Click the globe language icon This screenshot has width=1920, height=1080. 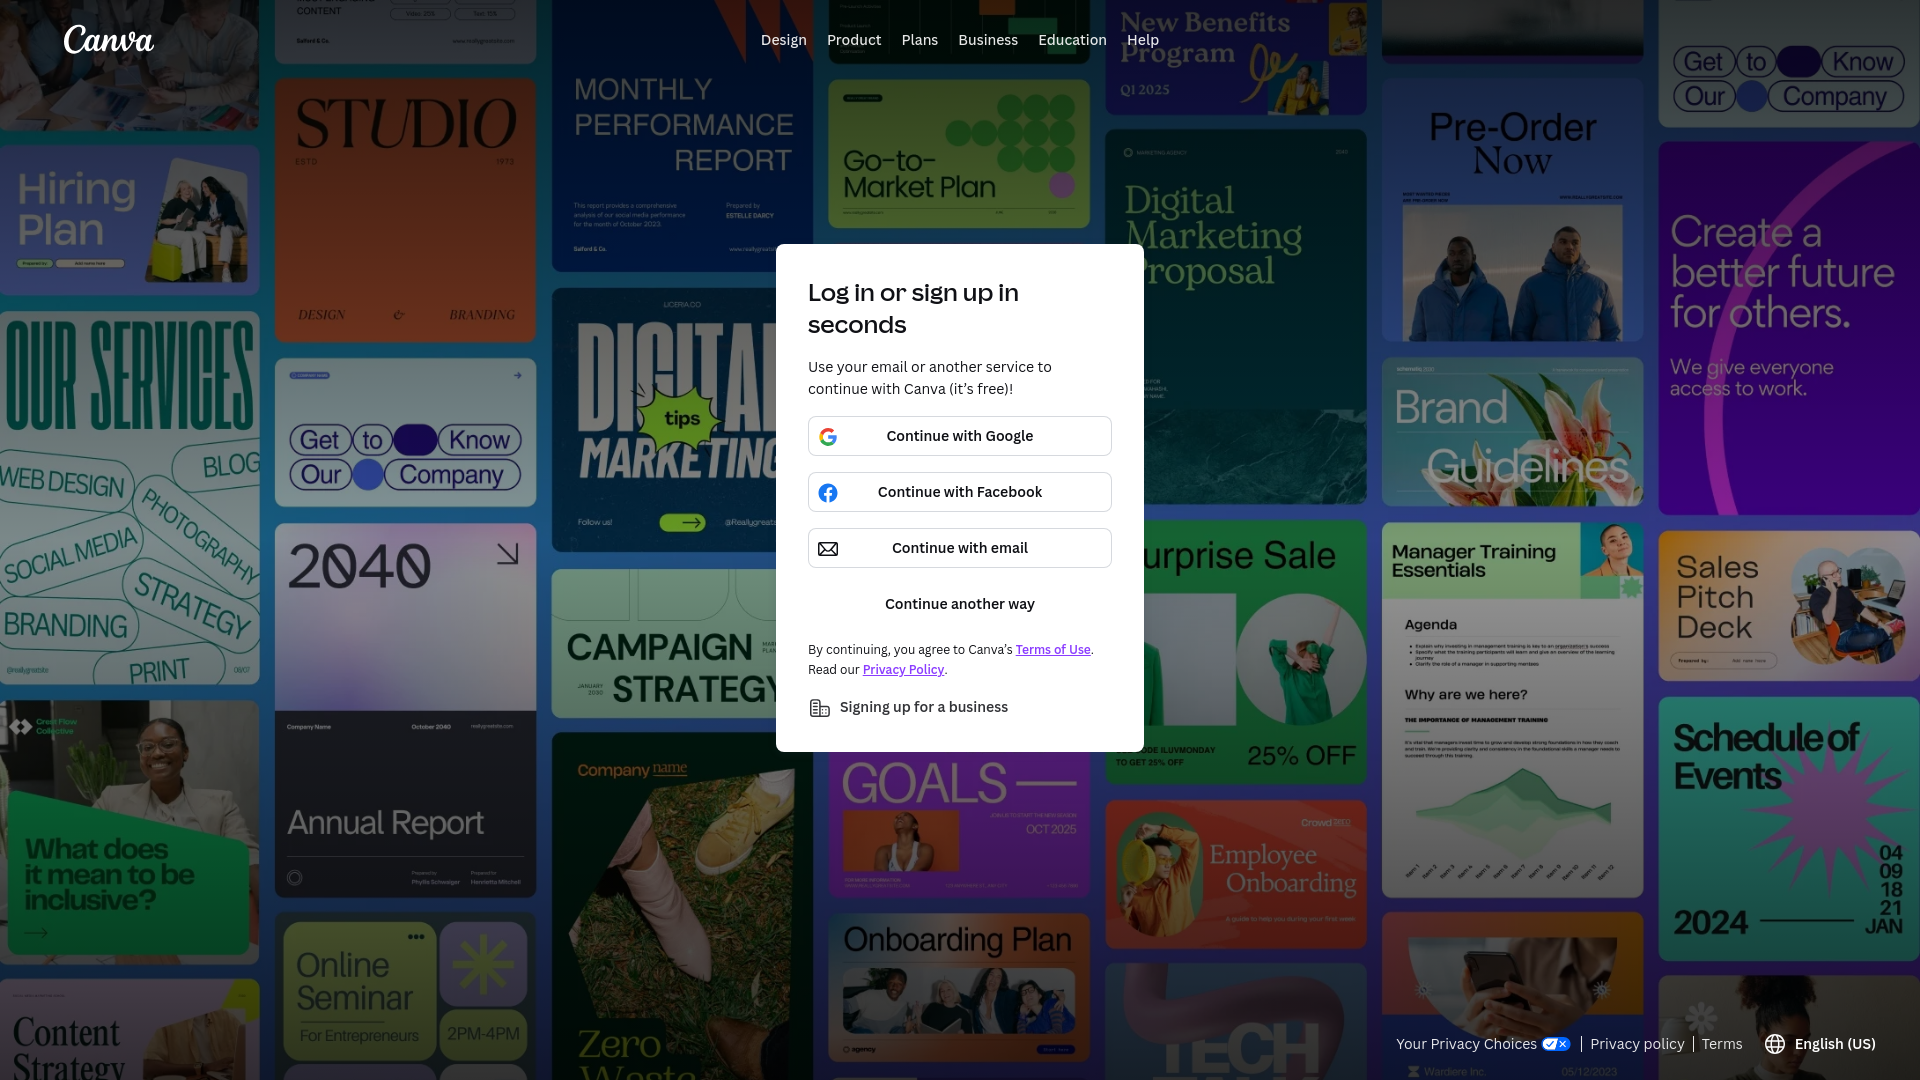(1775, 1044)
